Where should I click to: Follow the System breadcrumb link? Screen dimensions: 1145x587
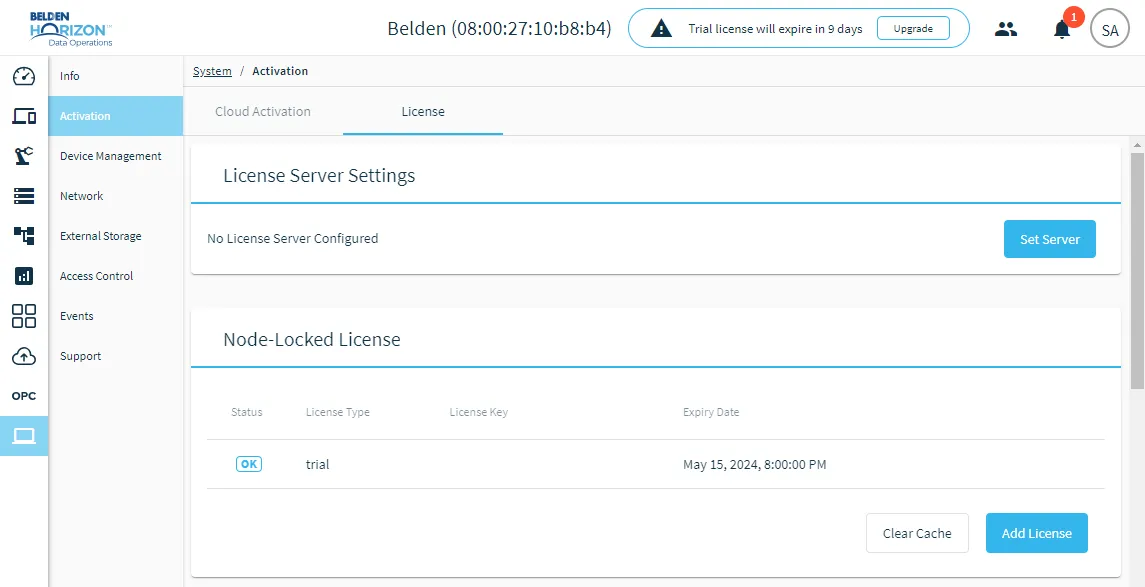212,71
